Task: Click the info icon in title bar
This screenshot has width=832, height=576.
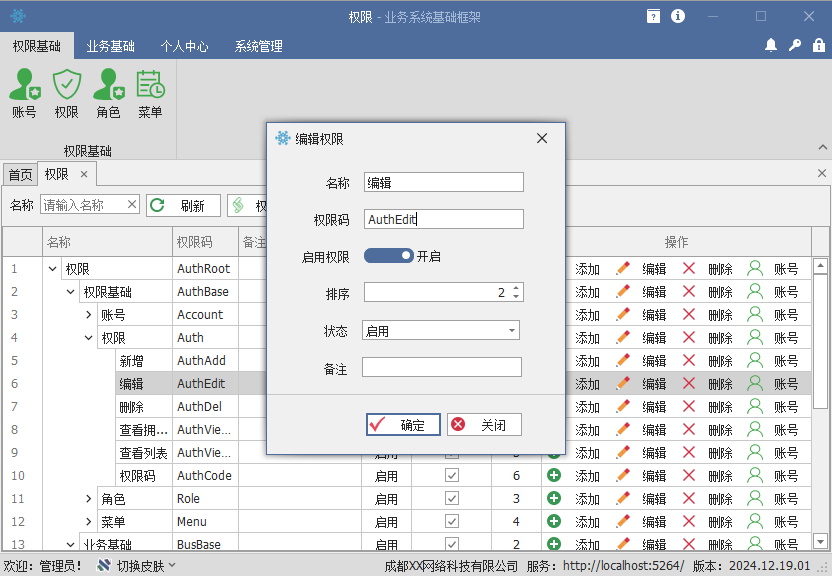Action: pyautogui.click(x=678, y=16)
